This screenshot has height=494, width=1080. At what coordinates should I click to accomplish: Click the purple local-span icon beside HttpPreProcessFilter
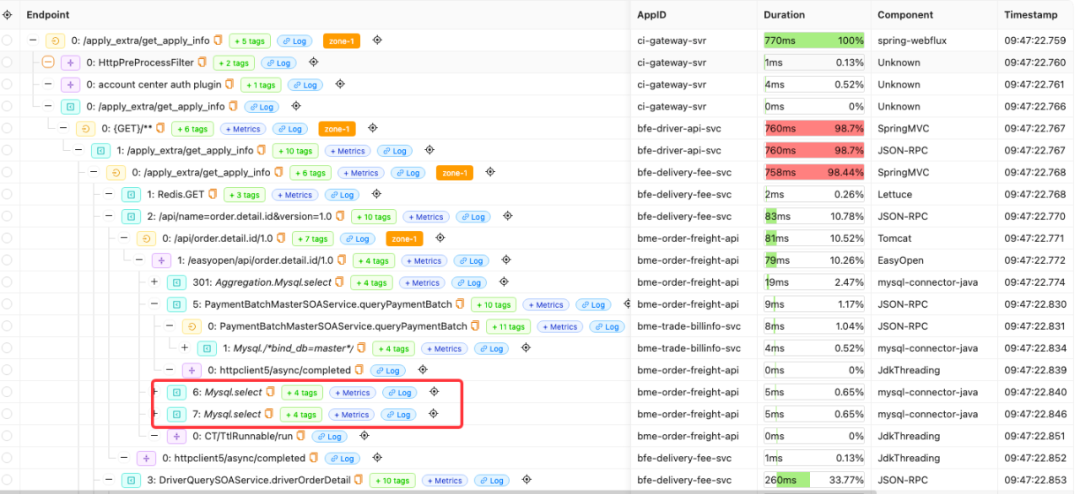70,63
